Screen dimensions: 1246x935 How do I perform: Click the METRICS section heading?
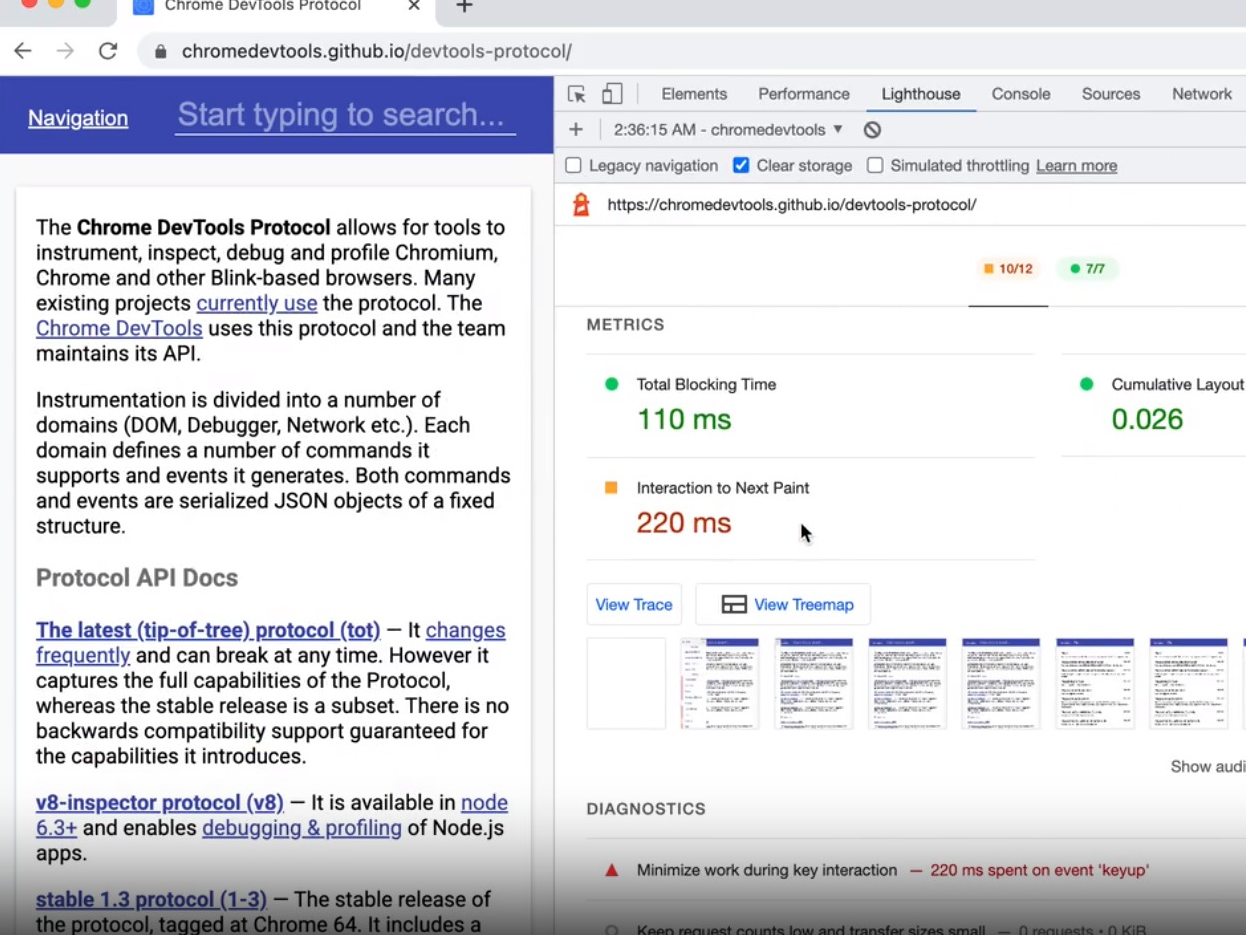(x=626, y=325)
